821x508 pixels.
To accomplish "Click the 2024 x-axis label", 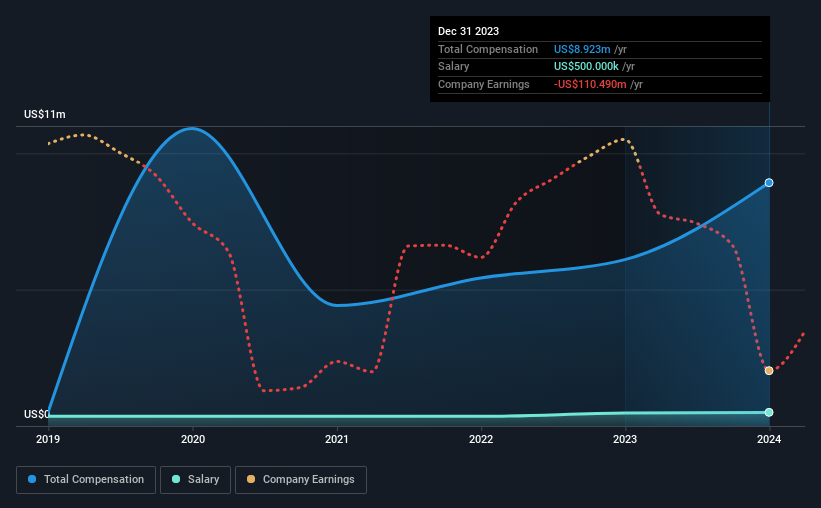I will click(x=769, y=439).
